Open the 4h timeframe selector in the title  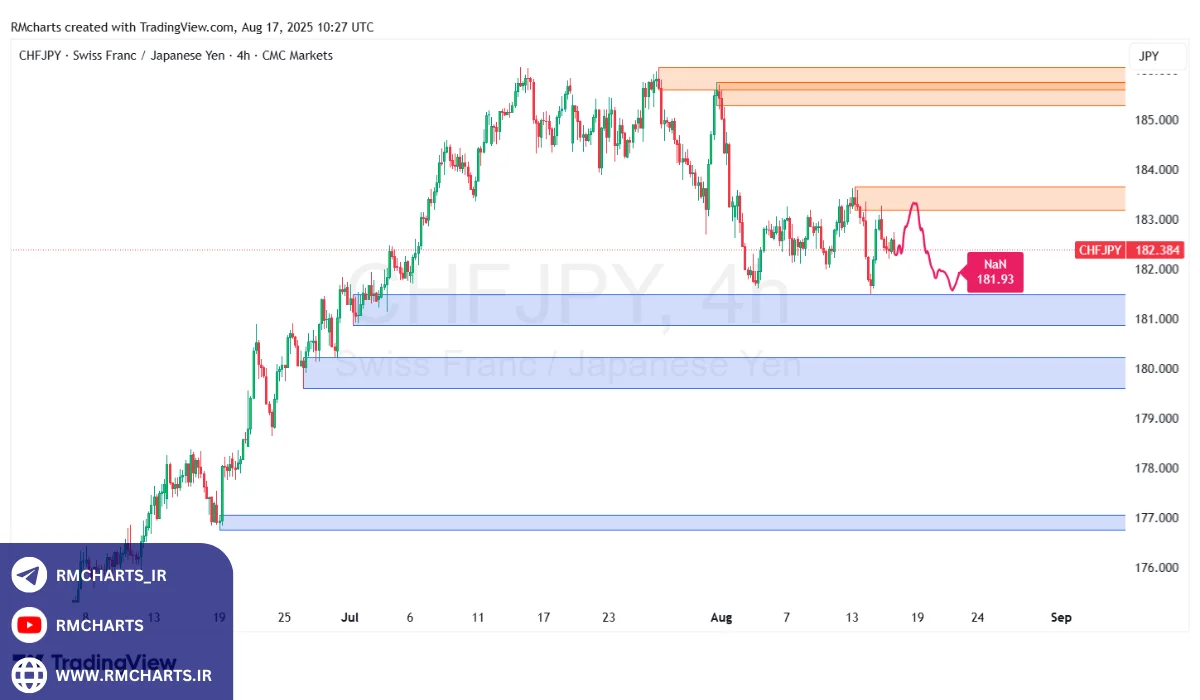(242, 55)
